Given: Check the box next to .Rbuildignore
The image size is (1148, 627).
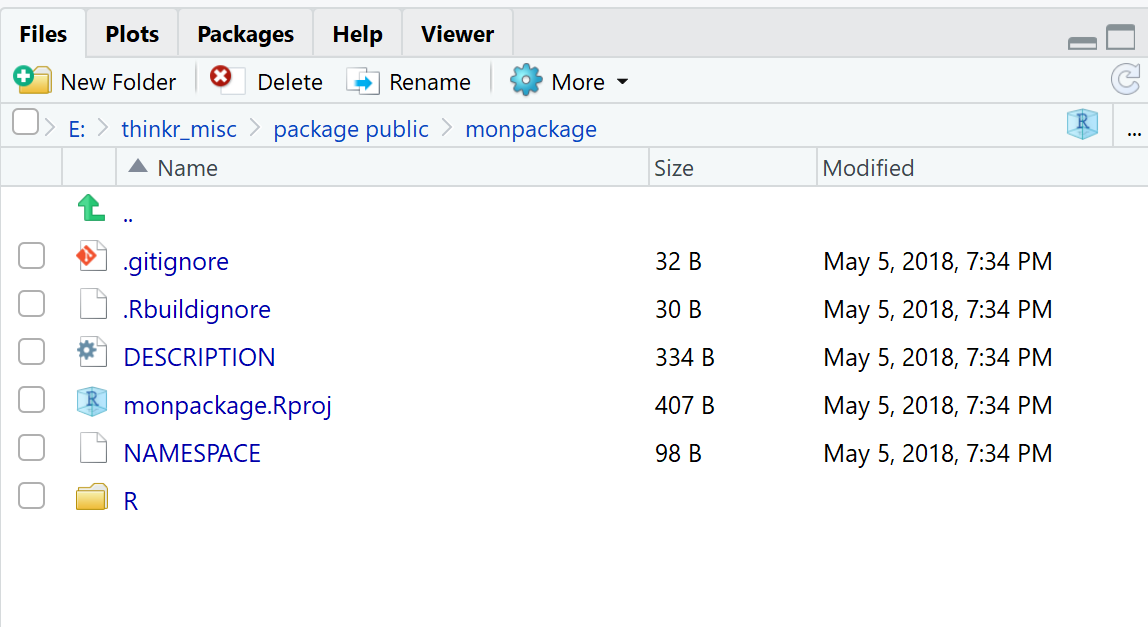Looking at the screenshot, I should point(32,305).
